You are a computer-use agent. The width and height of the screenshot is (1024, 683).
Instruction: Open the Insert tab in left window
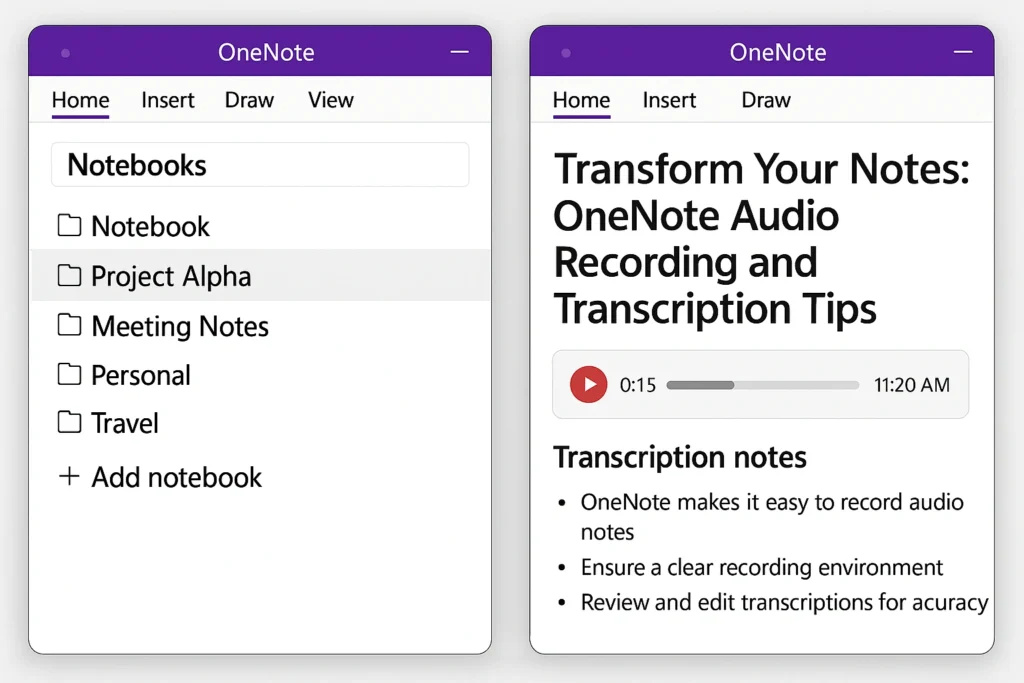(x=168, y=100)
